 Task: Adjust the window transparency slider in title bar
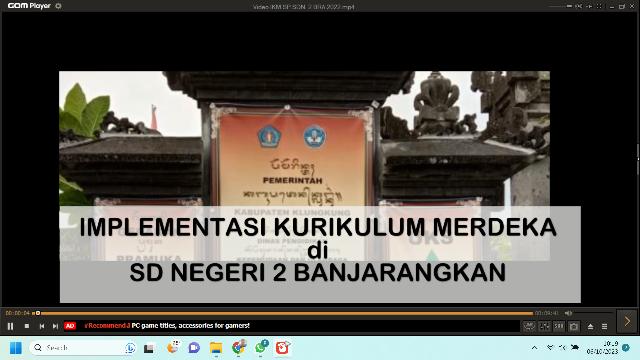click(x=560, y=7)
